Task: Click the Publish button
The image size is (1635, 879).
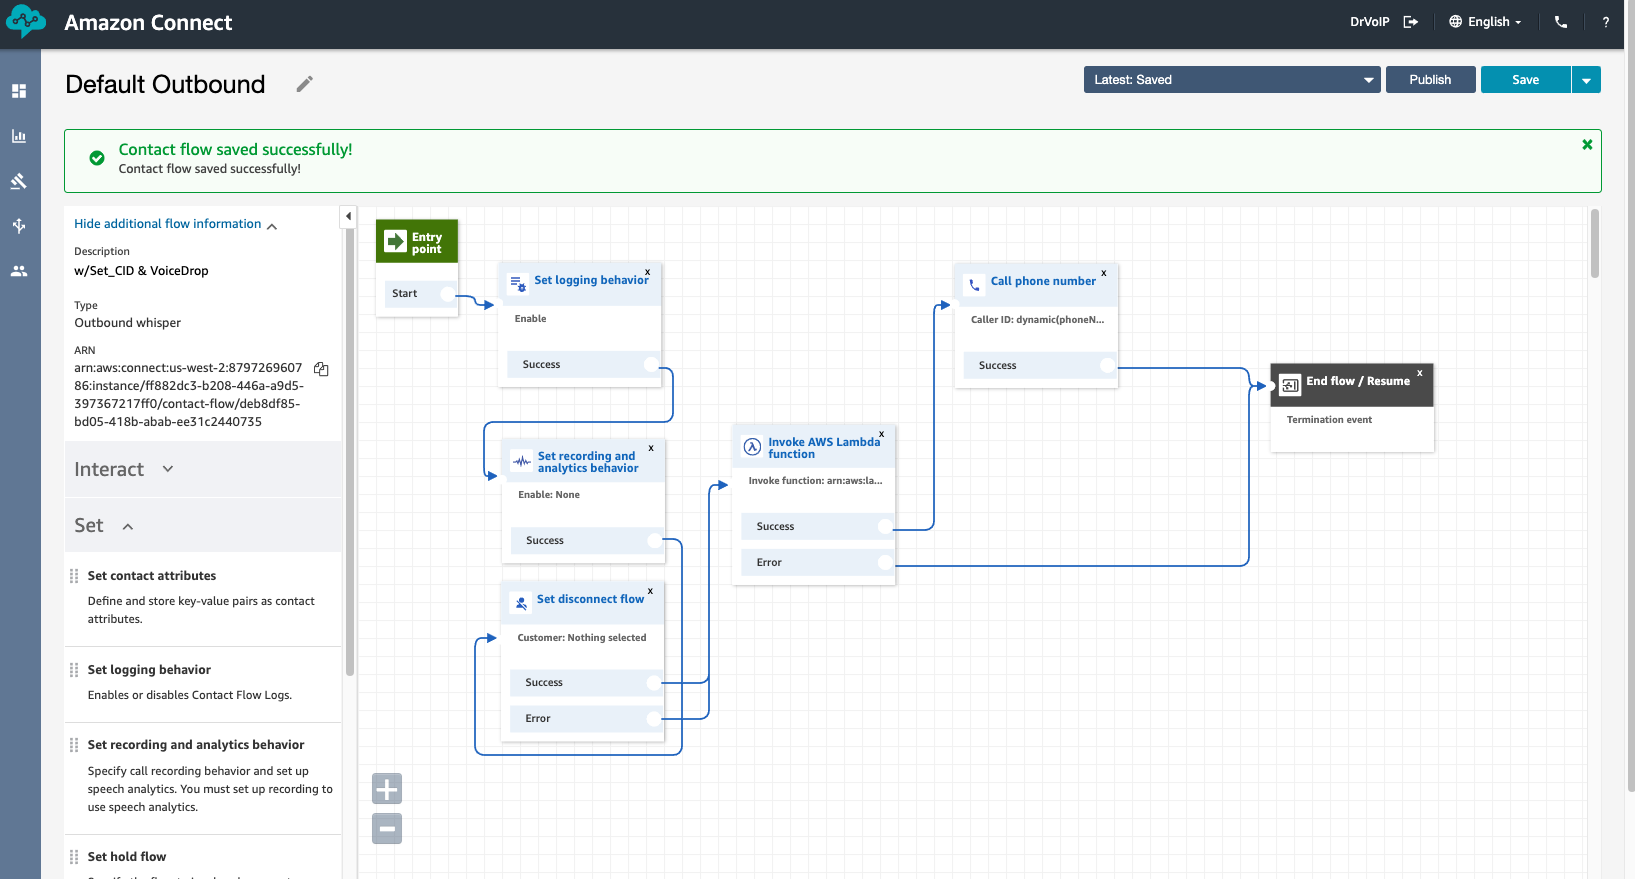Action: pos(1430,80)
